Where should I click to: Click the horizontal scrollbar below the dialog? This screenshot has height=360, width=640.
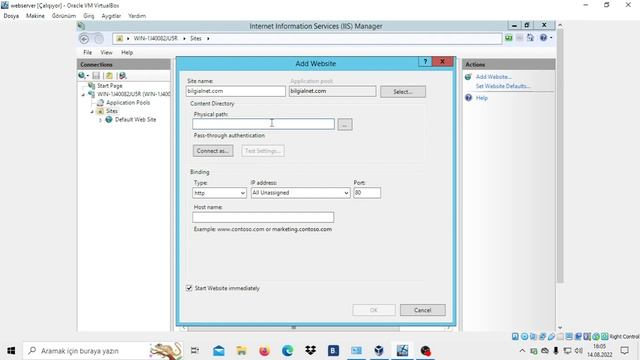(293, 328)
